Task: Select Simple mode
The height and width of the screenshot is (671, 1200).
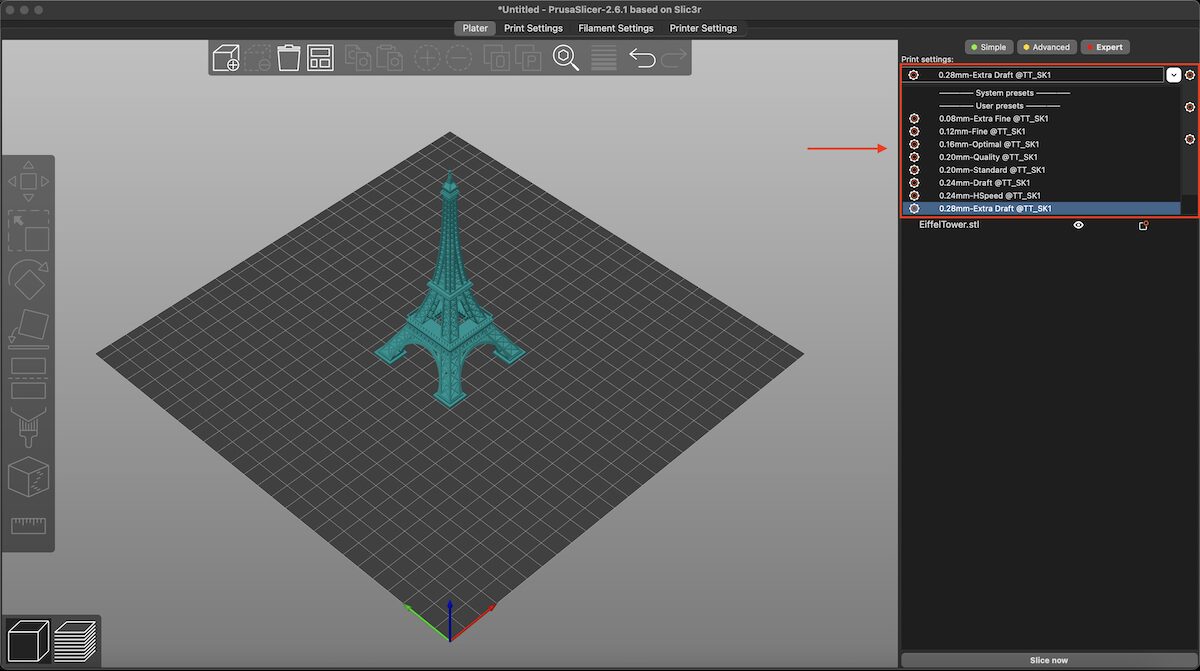Action: click(987, 47)
